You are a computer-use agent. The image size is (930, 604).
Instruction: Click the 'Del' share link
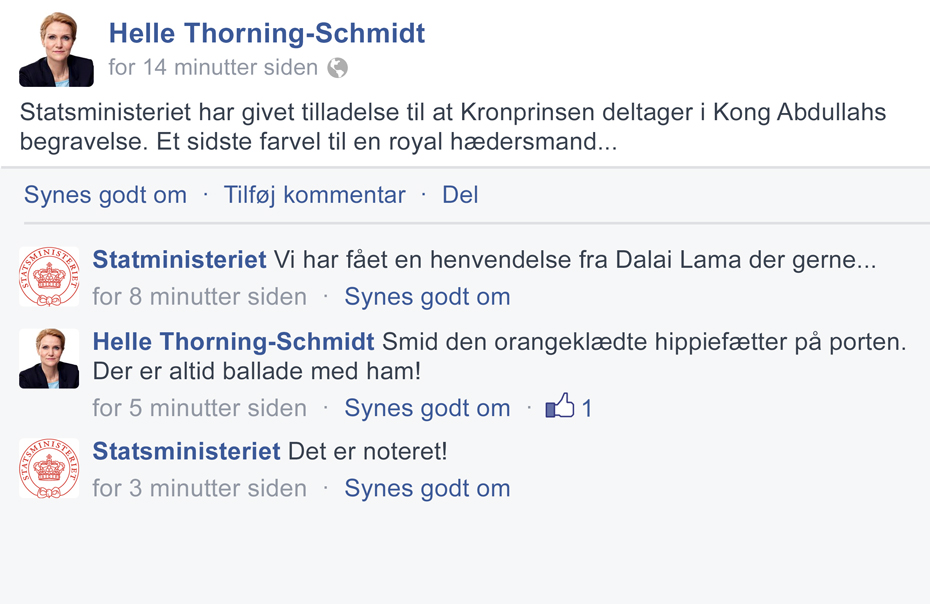[x=460, y=195]
